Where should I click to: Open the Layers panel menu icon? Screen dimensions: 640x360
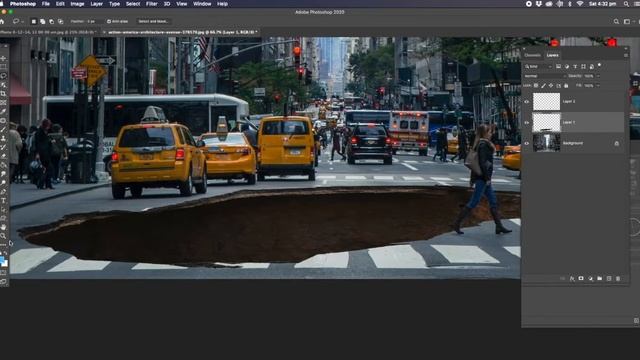click(626, 55)
